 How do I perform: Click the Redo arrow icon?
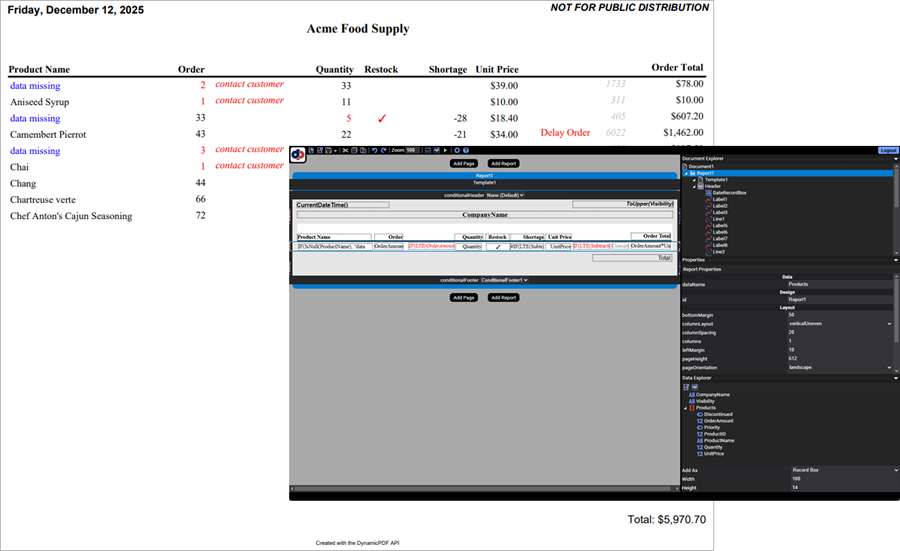(x=383, y=150)
